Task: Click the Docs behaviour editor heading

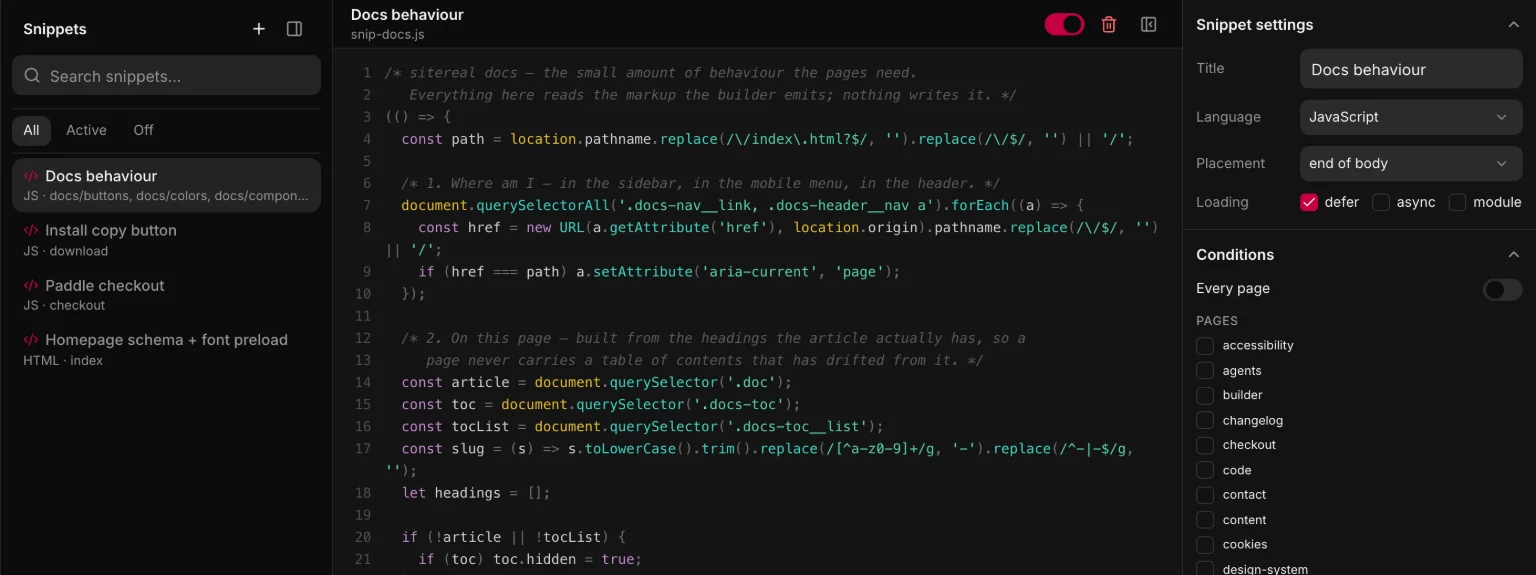Action: 407,15
